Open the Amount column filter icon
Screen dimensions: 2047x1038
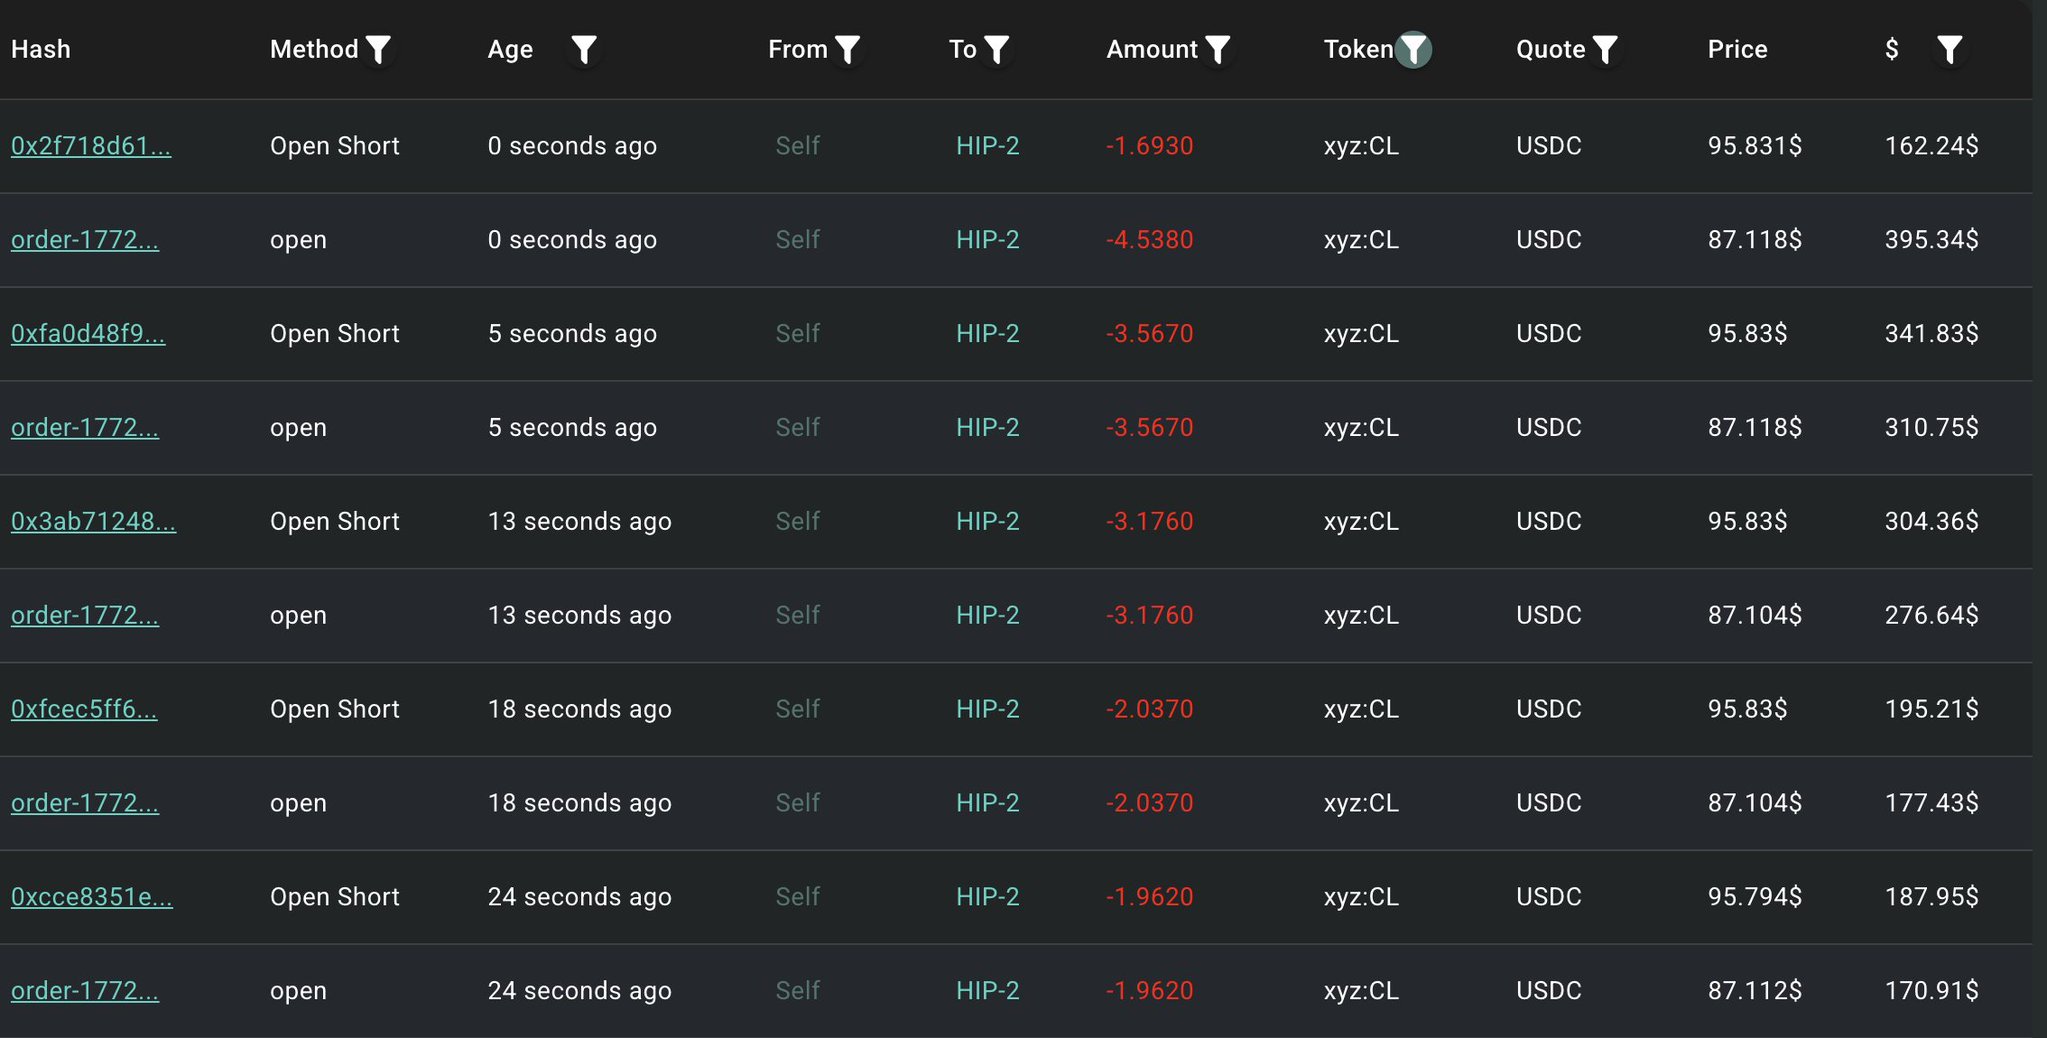(x=1217, y=49)
